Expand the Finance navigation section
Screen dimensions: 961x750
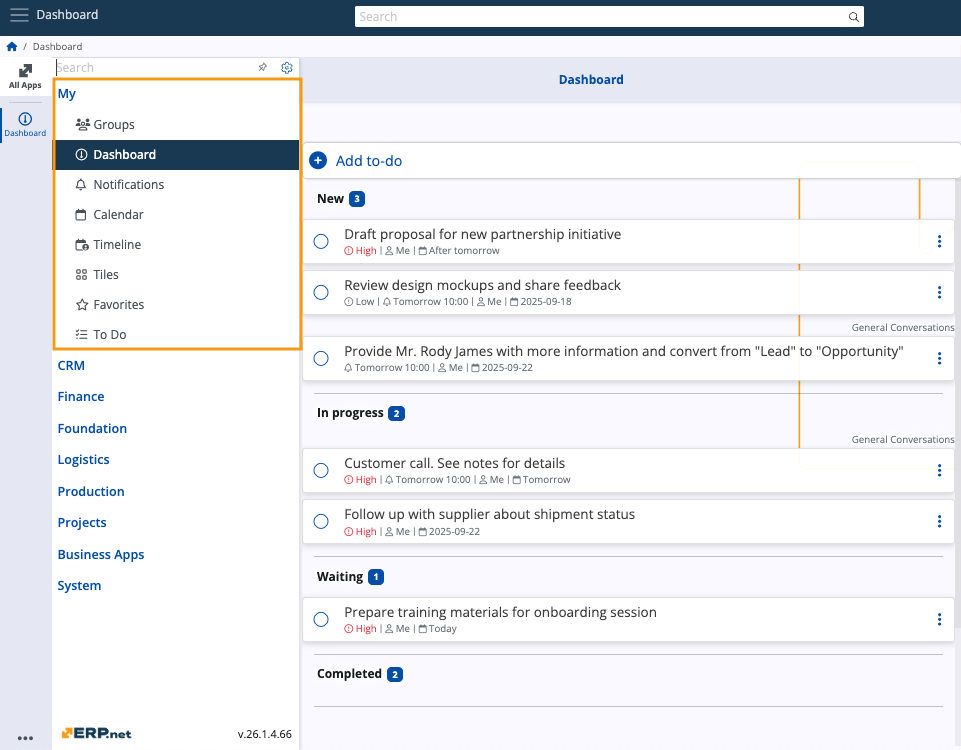pyautogui.click(x=81, y=397)
